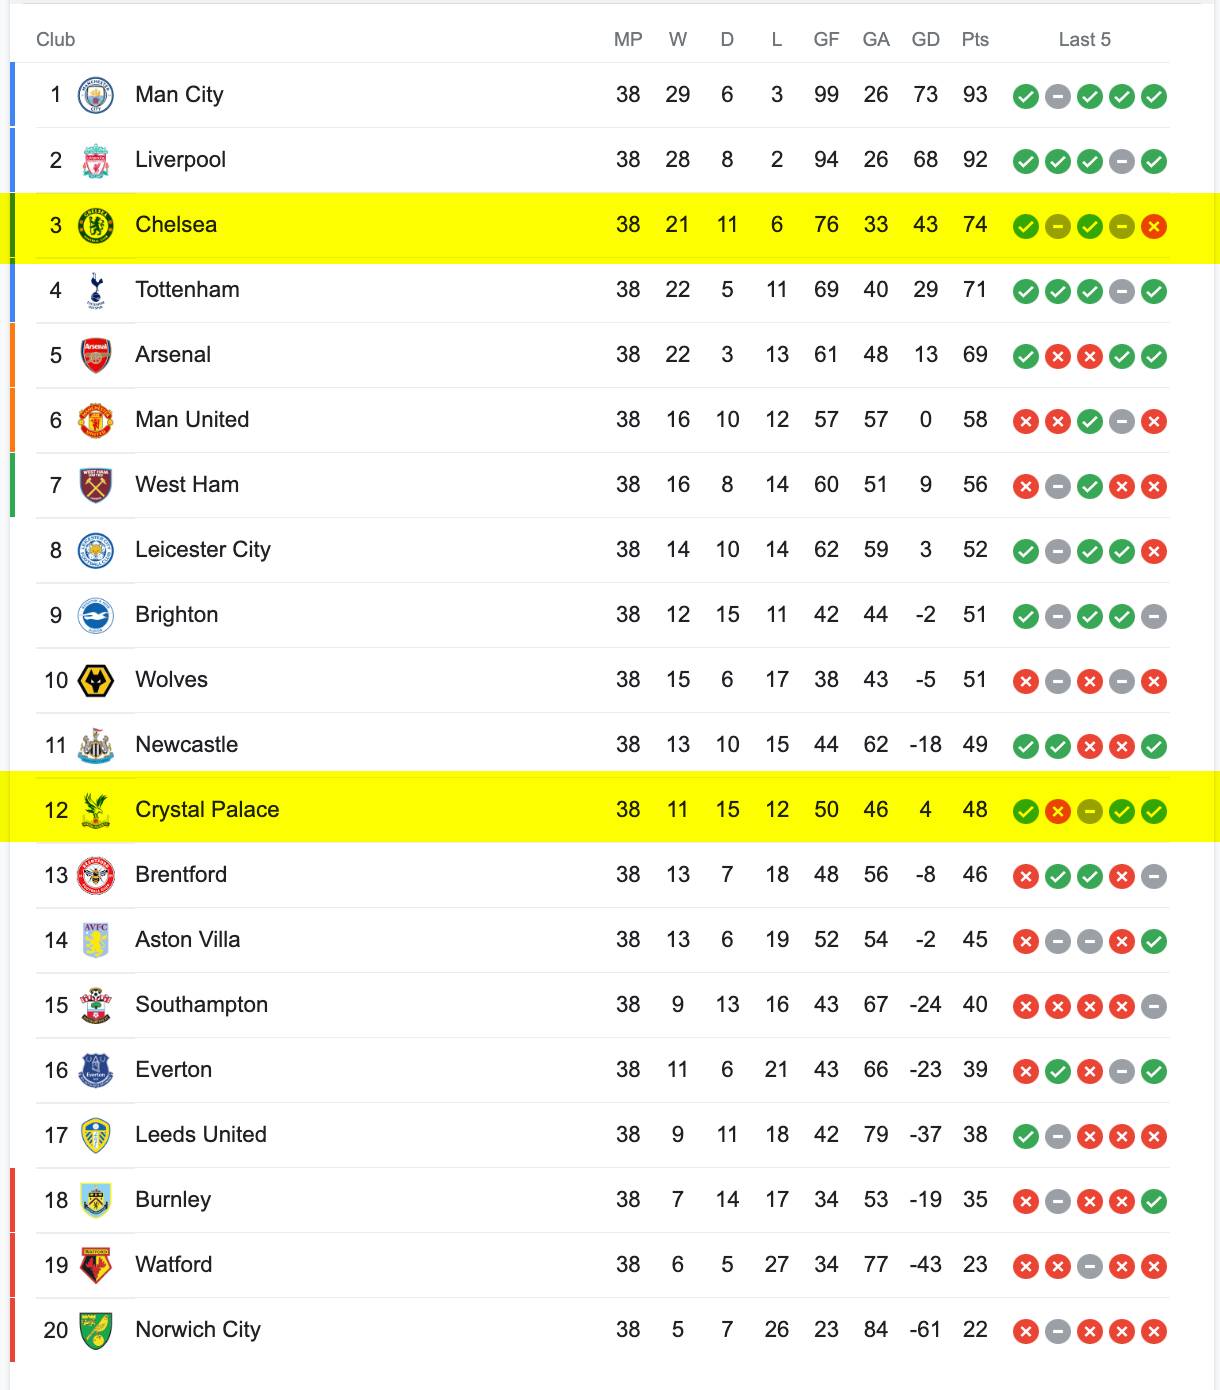Select the GD column header

[926, 39]
